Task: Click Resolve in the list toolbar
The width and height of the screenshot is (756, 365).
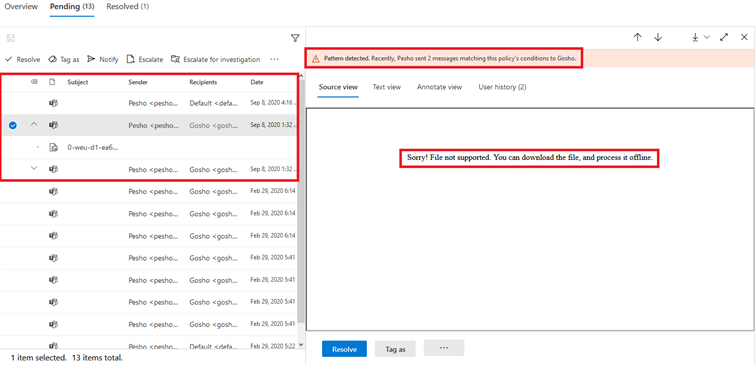Action: coord(23,59)
